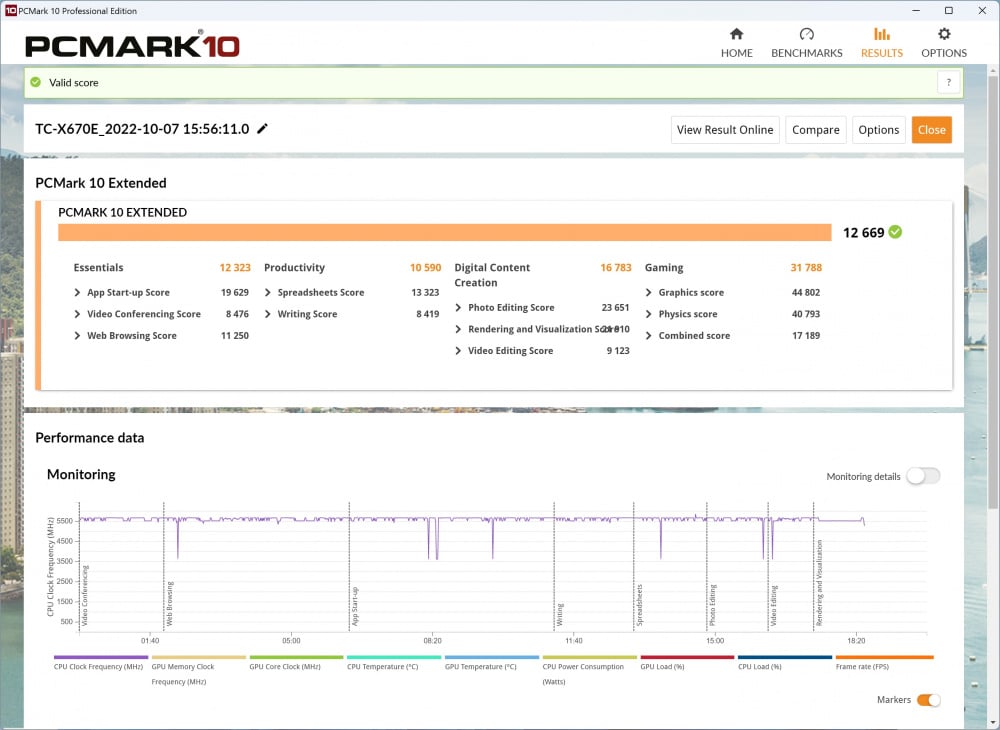Open result Options button
The height and width of the screenshot is (730, 1000).
[878, 130]
